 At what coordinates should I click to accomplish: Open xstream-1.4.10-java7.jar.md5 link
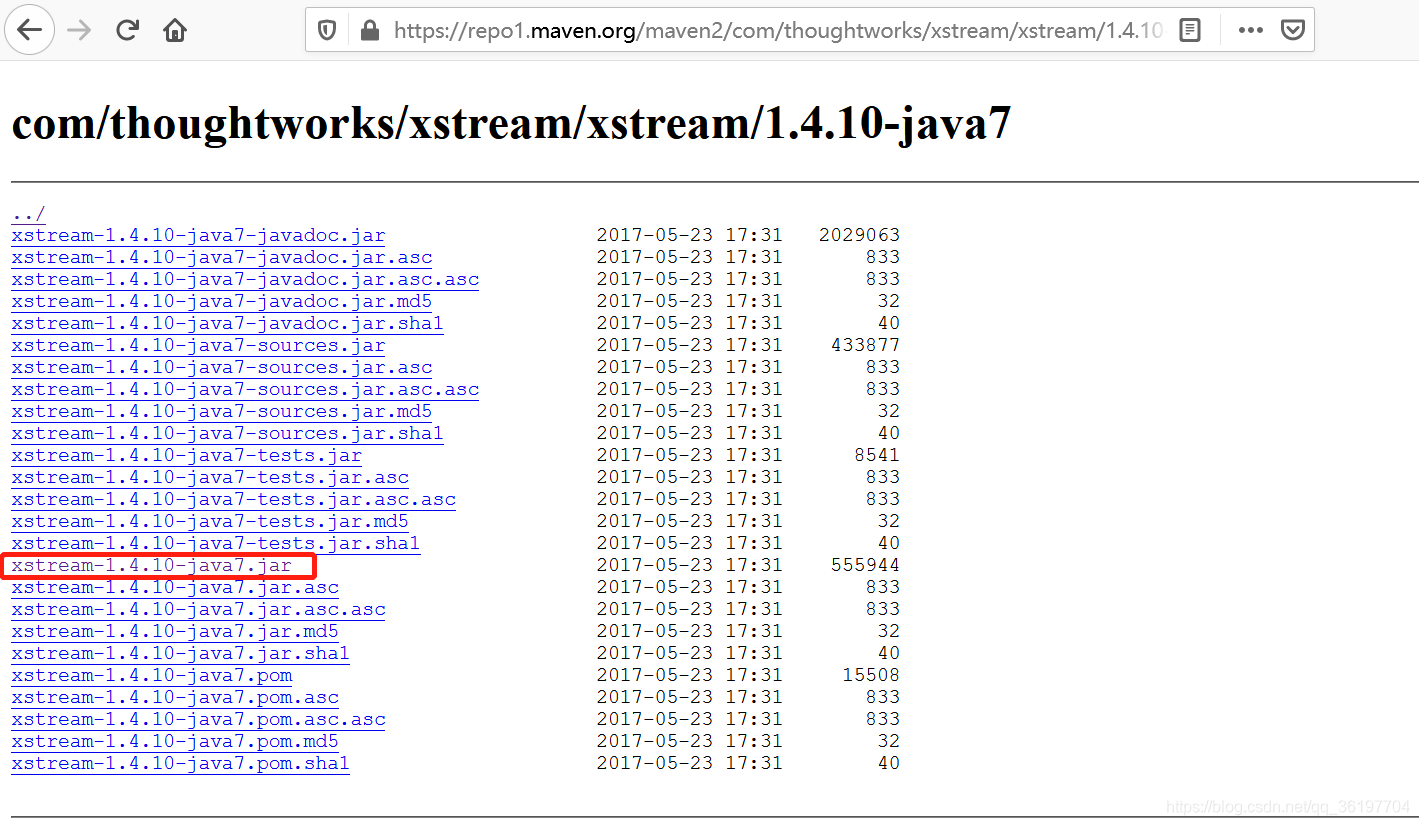tap(175, 631)
